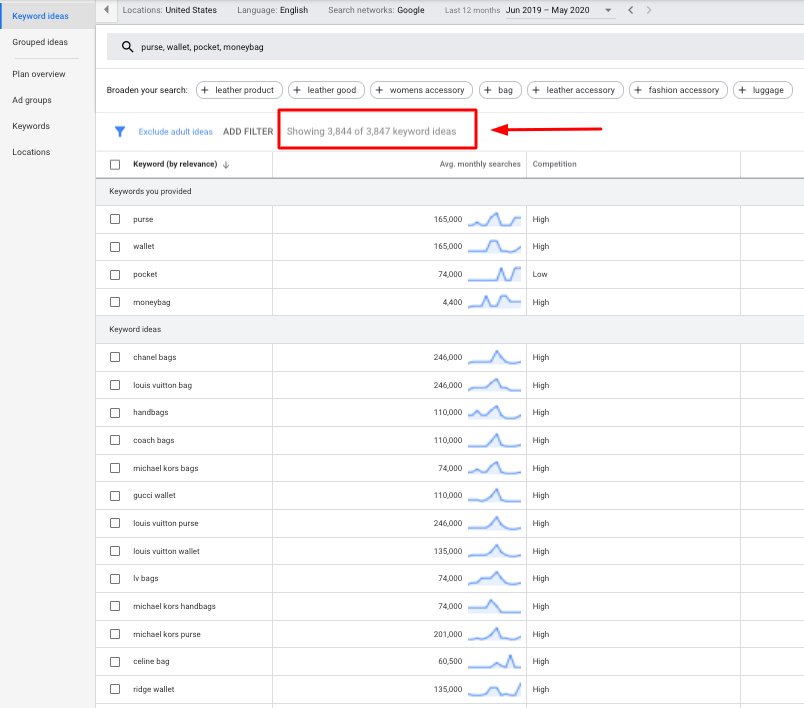Viewport: 804px width, 708px height.
Task: Switch to Grouped ideas view
Action: [x=41, y=42]
